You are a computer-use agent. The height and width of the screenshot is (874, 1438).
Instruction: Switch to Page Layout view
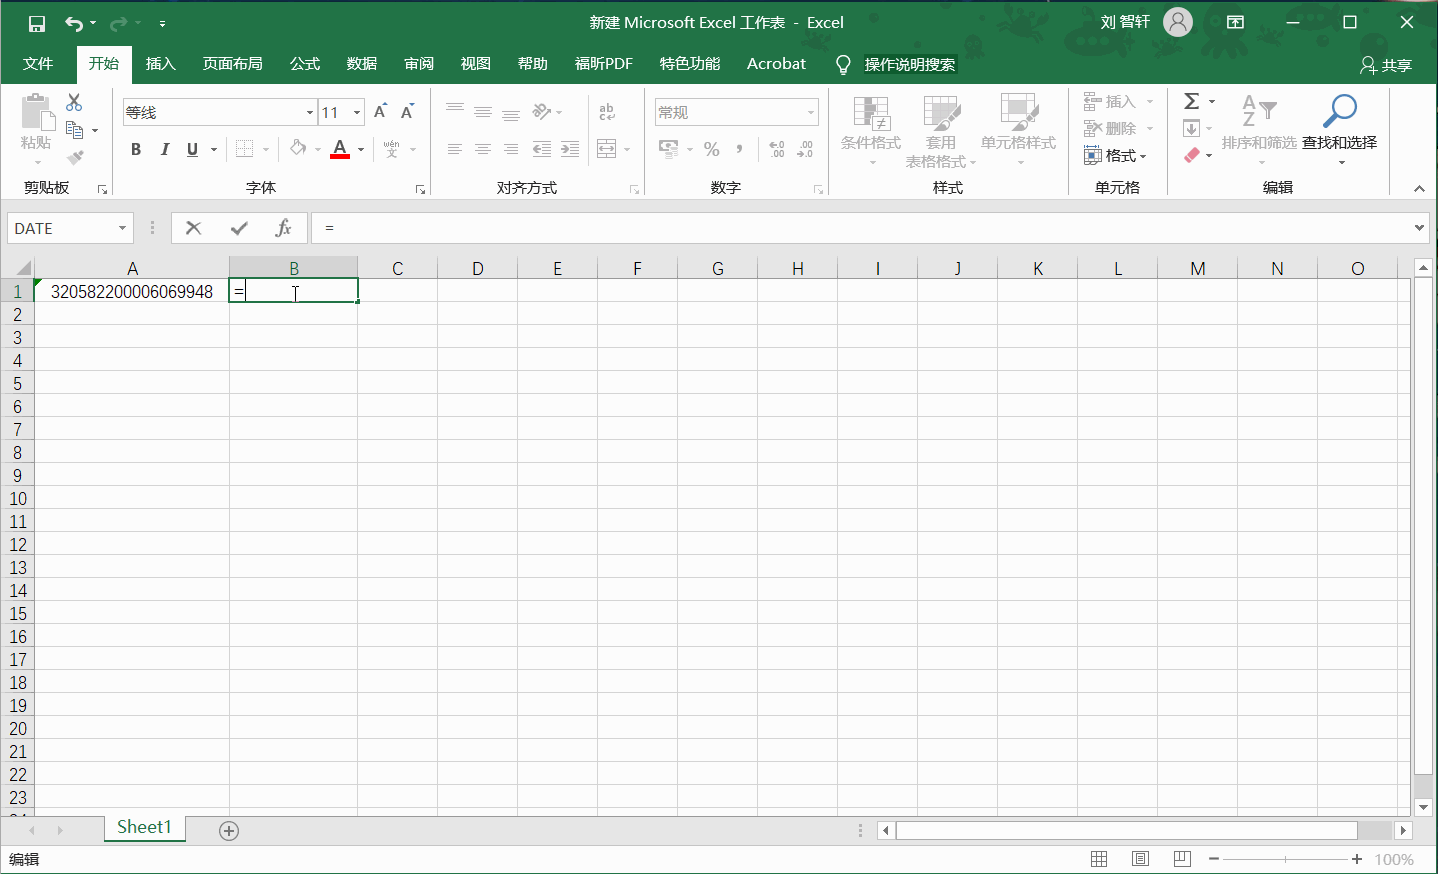pyautogui.click(x=1140, y=859)
